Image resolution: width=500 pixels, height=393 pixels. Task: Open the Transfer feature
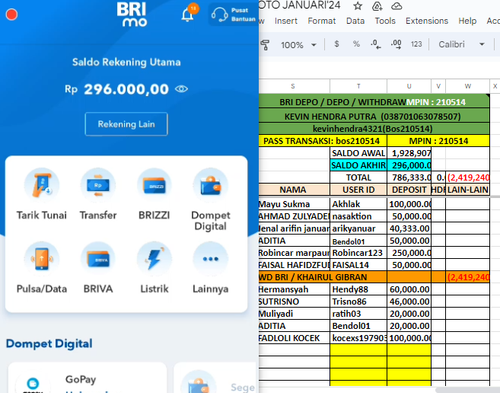[x=98, y=195]
